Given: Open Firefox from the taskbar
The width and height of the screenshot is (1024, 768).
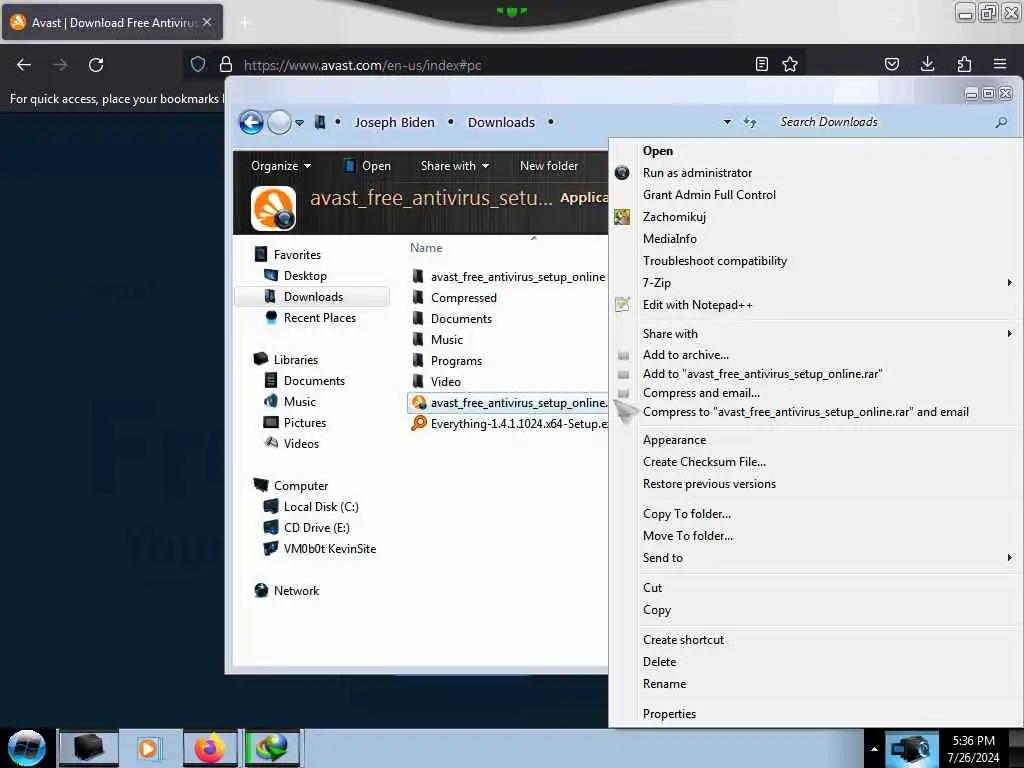Looking at the screenshot, I should point(210,748).
